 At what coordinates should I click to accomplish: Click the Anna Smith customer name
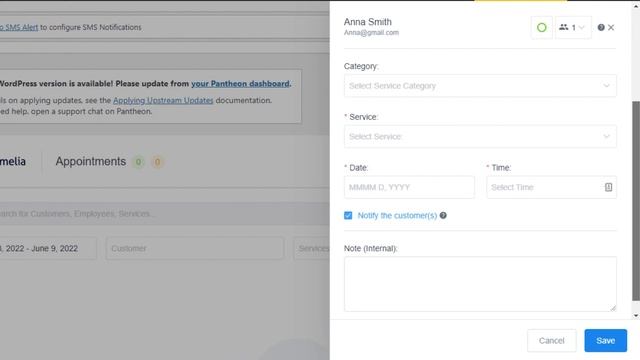367,22
